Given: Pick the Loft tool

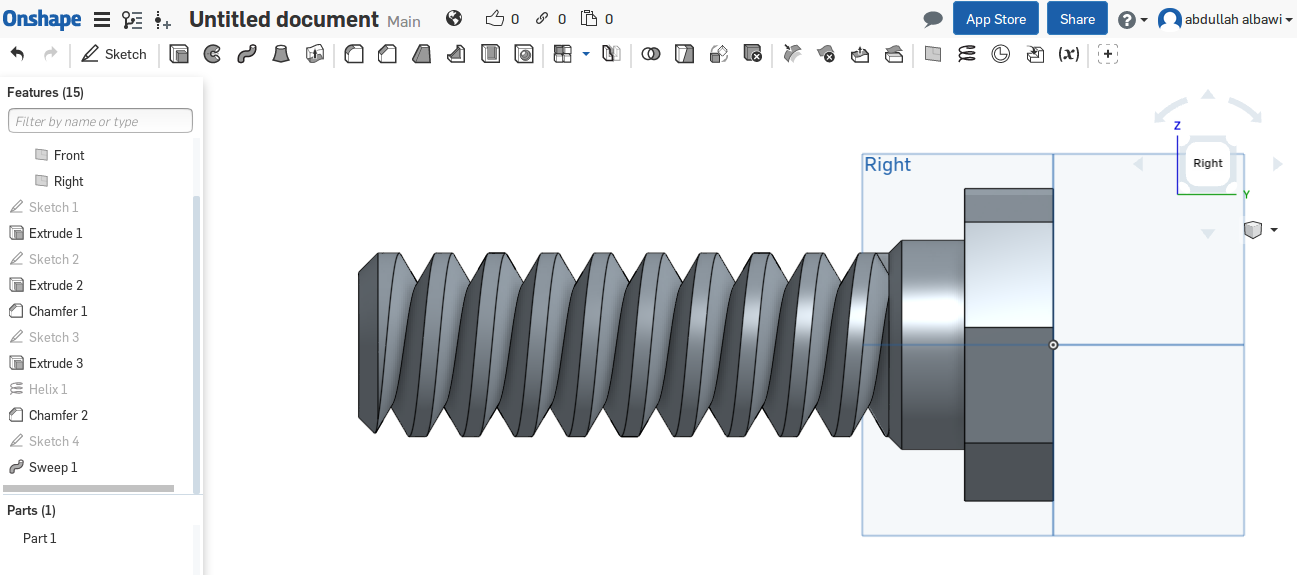Looking at the screenshot, I should click(x=281, y=54).
